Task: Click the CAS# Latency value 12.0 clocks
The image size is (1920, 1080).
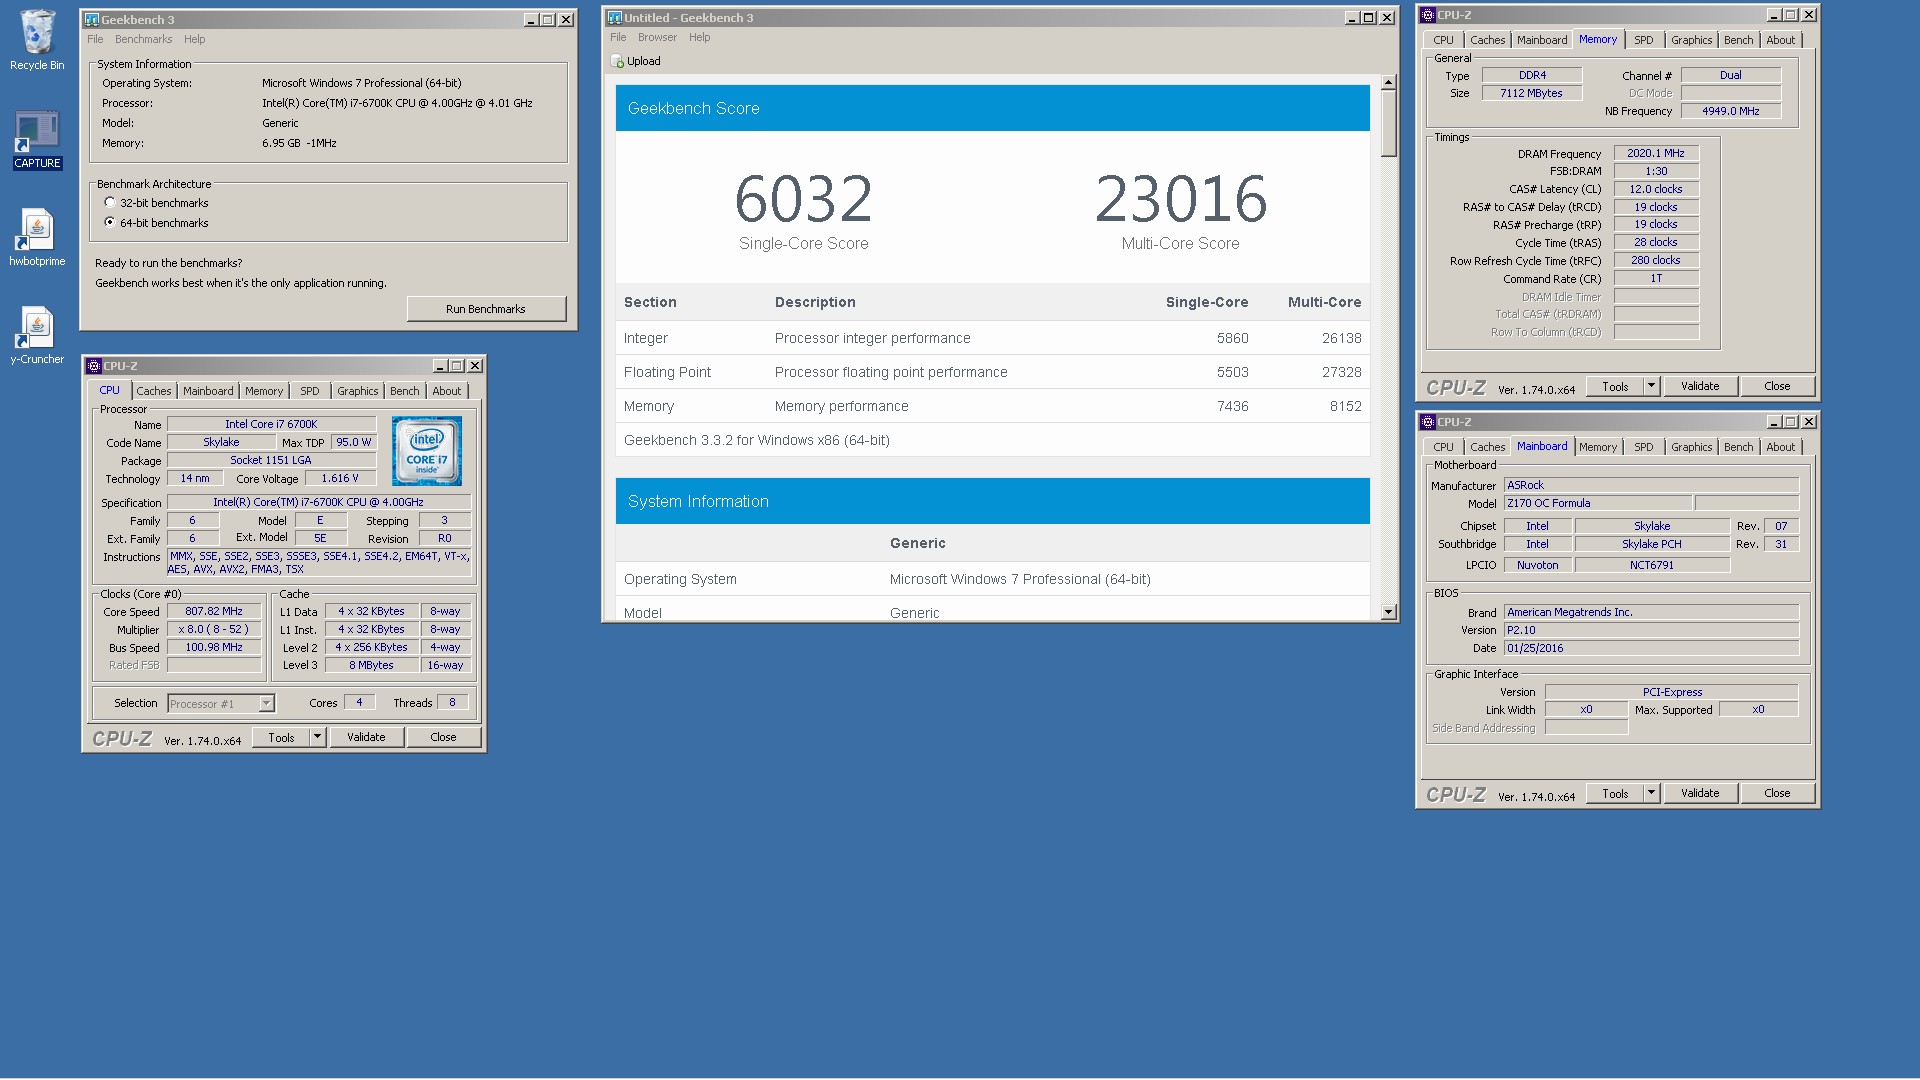Action: [x=1656, y=189]
